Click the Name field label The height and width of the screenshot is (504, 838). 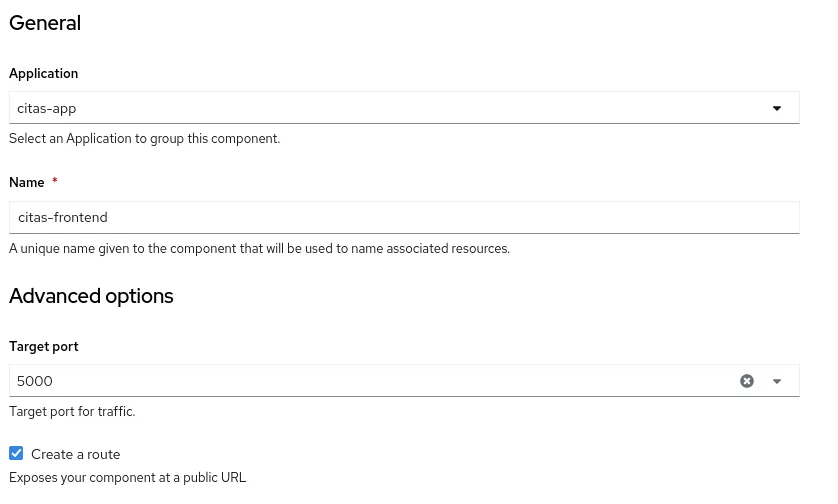[27, 183]
